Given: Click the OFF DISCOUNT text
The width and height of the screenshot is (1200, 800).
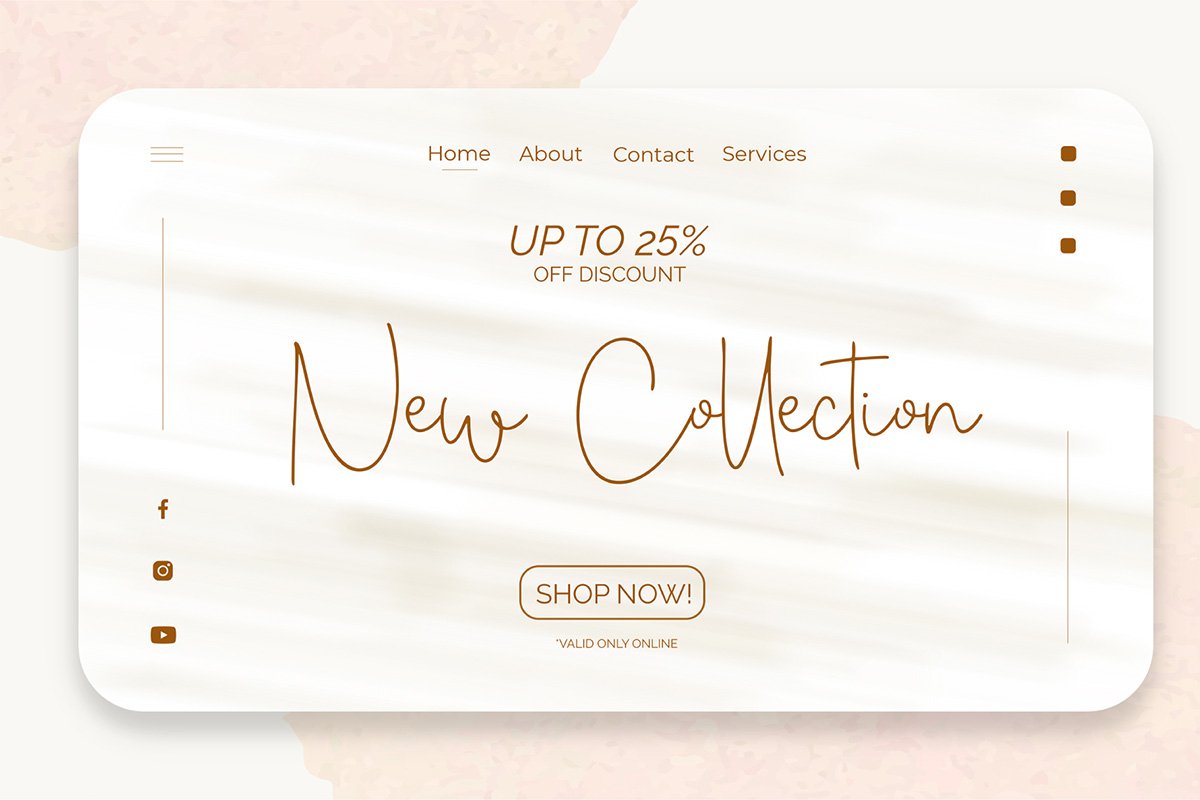Looking at the screenshot, I should [x=610, y=274].
